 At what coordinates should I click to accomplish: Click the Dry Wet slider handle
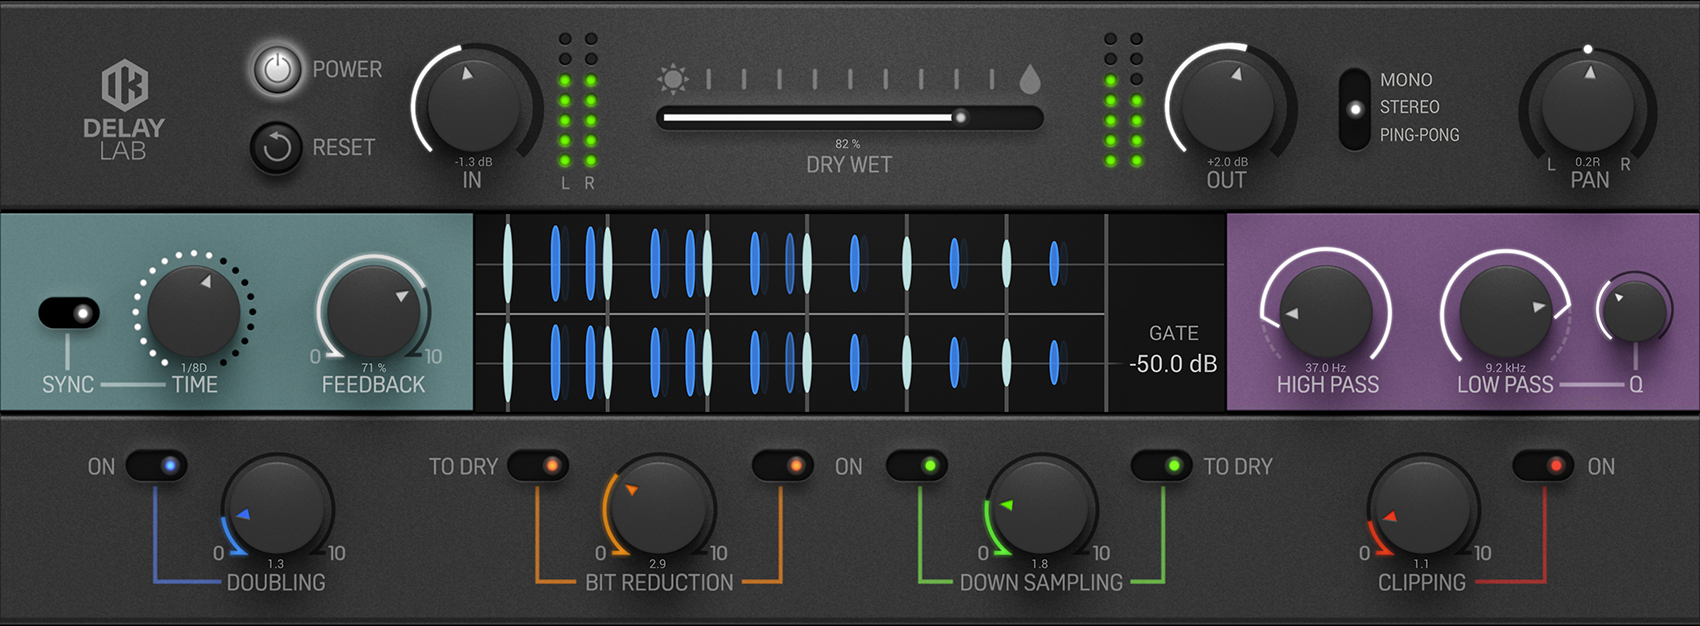[960, 117]
